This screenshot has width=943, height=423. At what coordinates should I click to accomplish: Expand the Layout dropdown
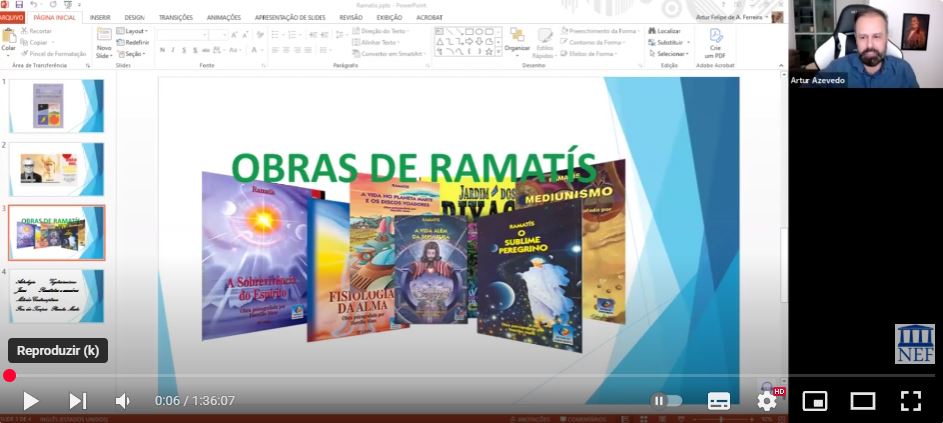[132, 31]
